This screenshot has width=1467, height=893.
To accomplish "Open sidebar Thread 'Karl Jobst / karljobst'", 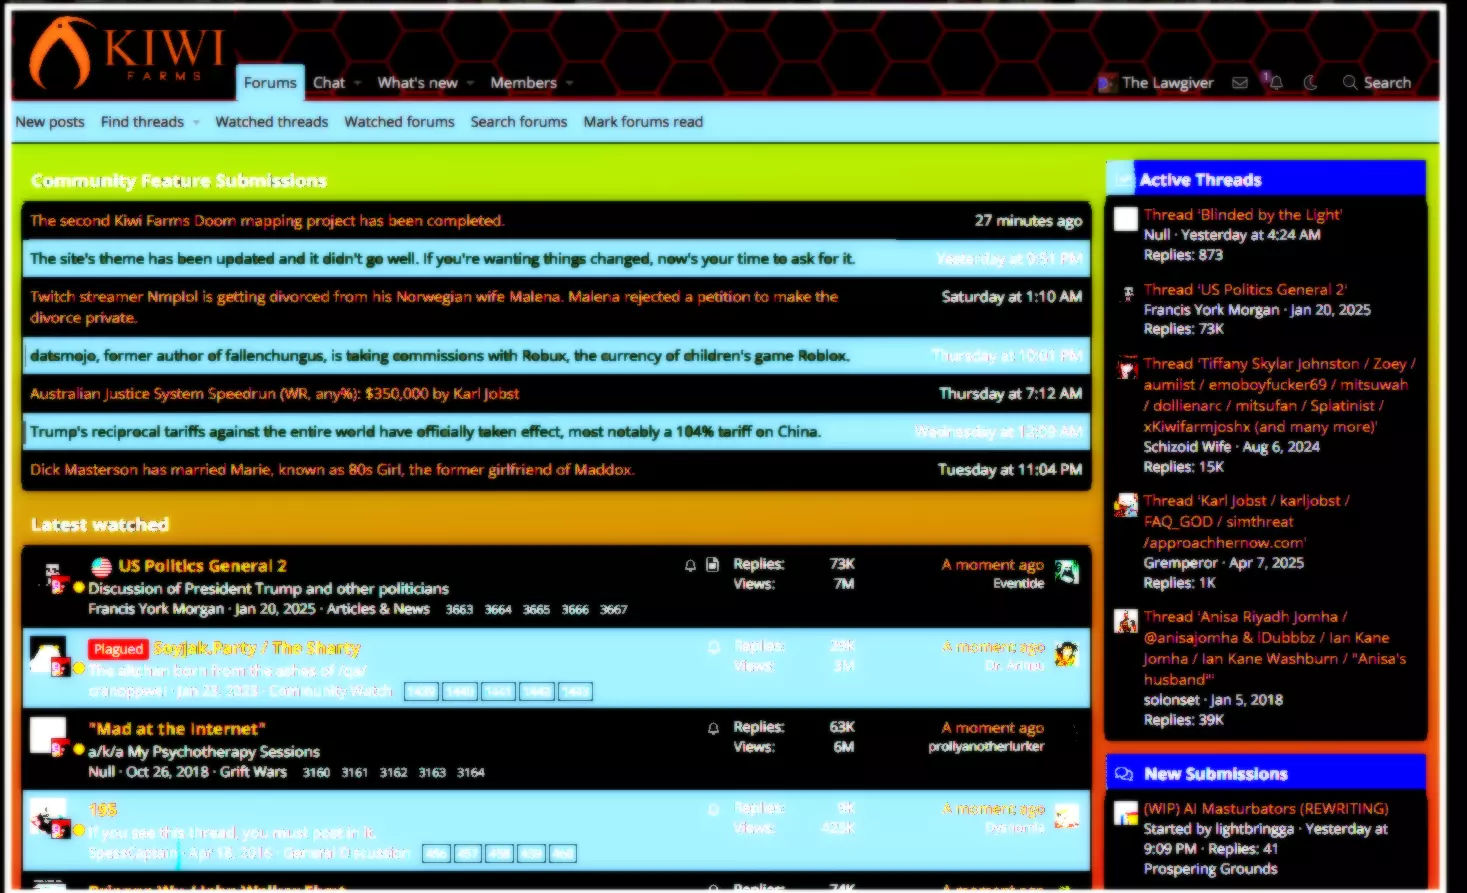I will (x=1247, y=522).
